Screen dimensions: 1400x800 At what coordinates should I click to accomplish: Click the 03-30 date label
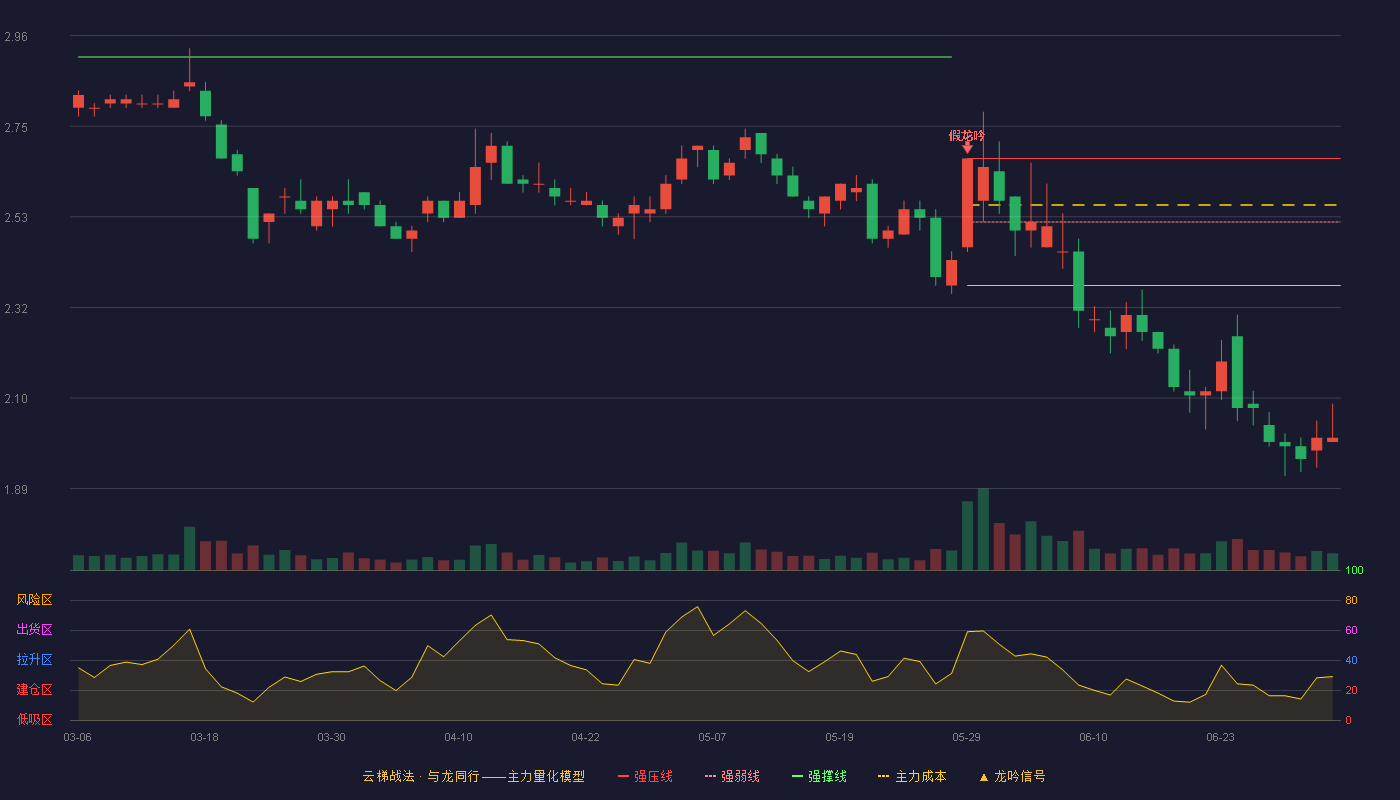331,737
